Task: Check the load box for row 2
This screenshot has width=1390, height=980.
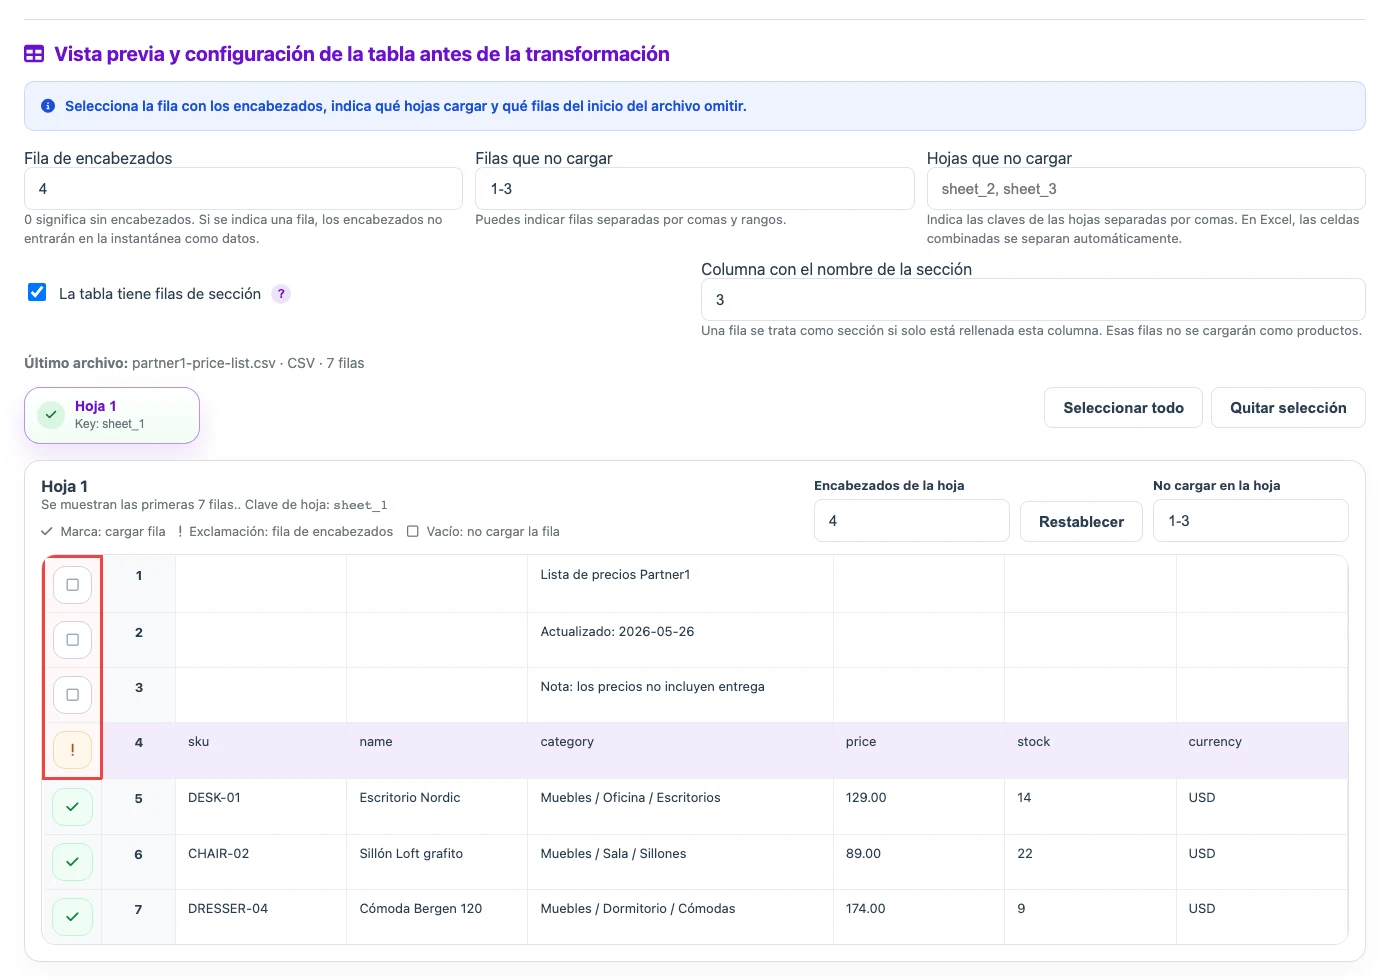Action: pos(72,640)
